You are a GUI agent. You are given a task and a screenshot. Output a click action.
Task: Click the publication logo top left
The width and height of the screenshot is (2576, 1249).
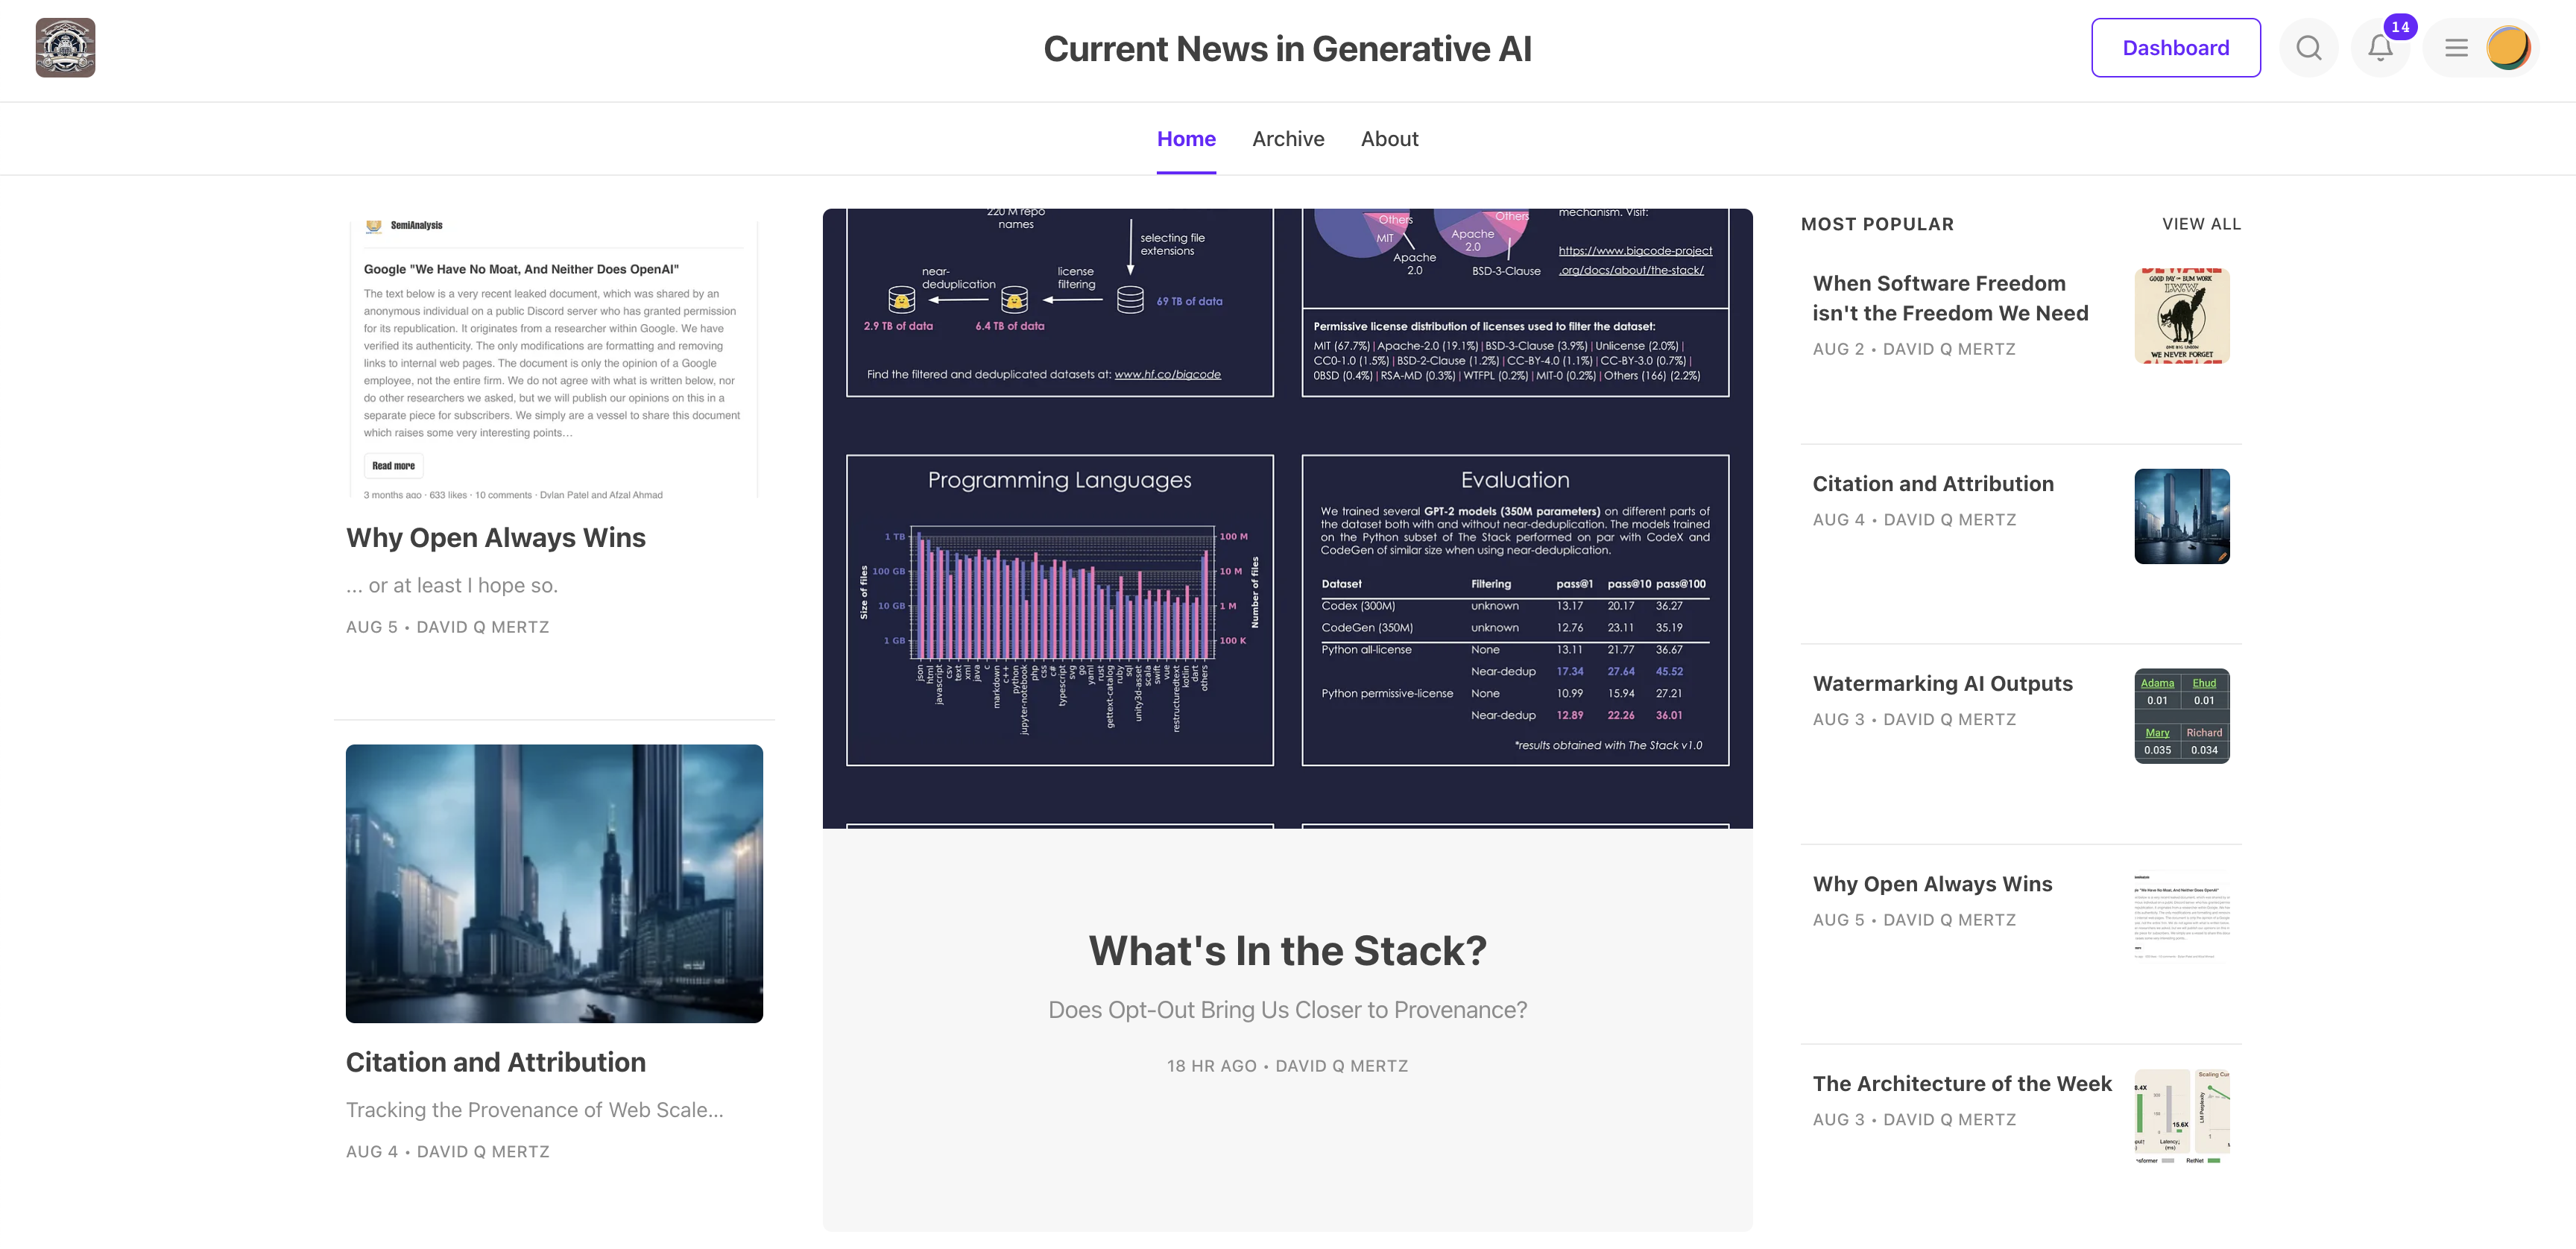click(x=64, y=46)
